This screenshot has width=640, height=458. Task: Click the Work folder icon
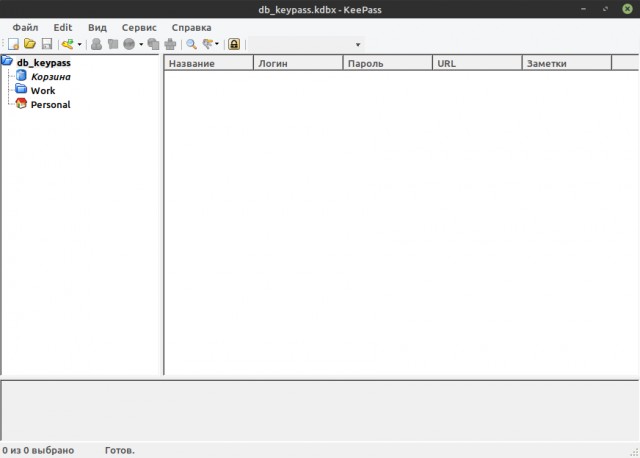[x=21, y=89]
